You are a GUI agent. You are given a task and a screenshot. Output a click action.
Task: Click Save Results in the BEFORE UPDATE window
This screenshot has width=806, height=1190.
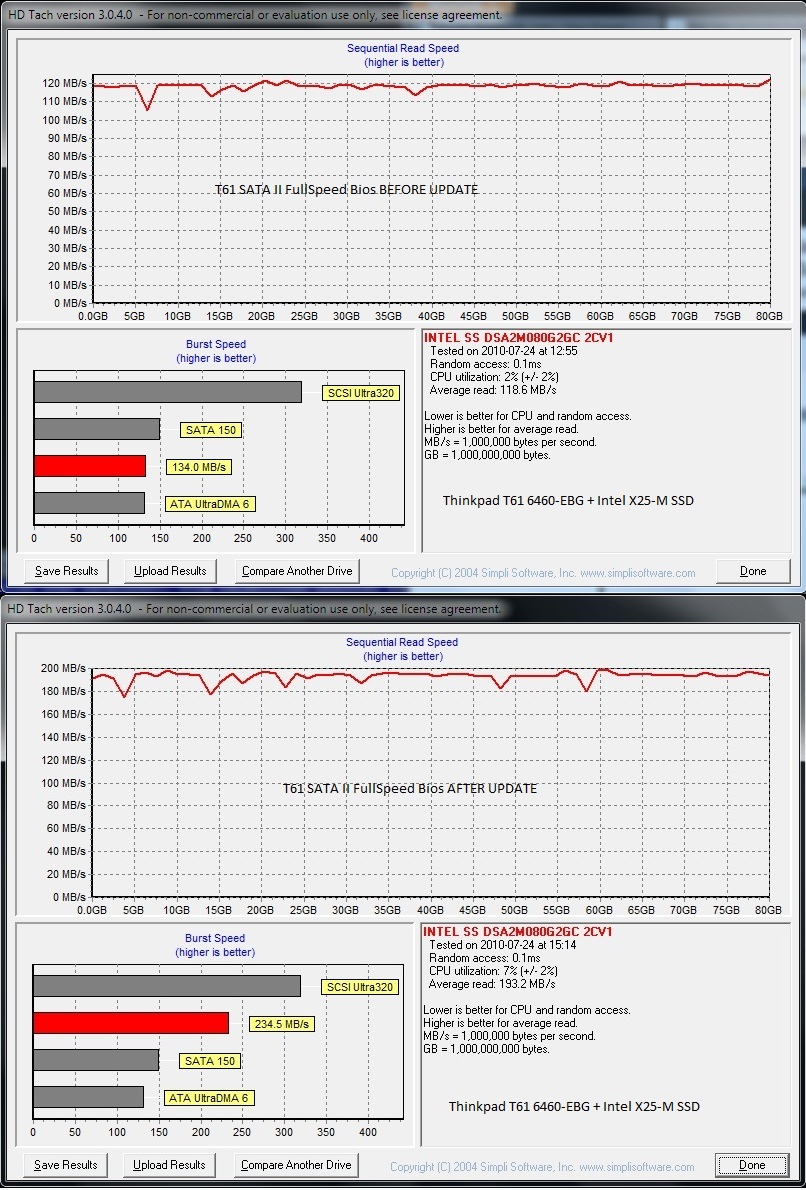[66, 571]
